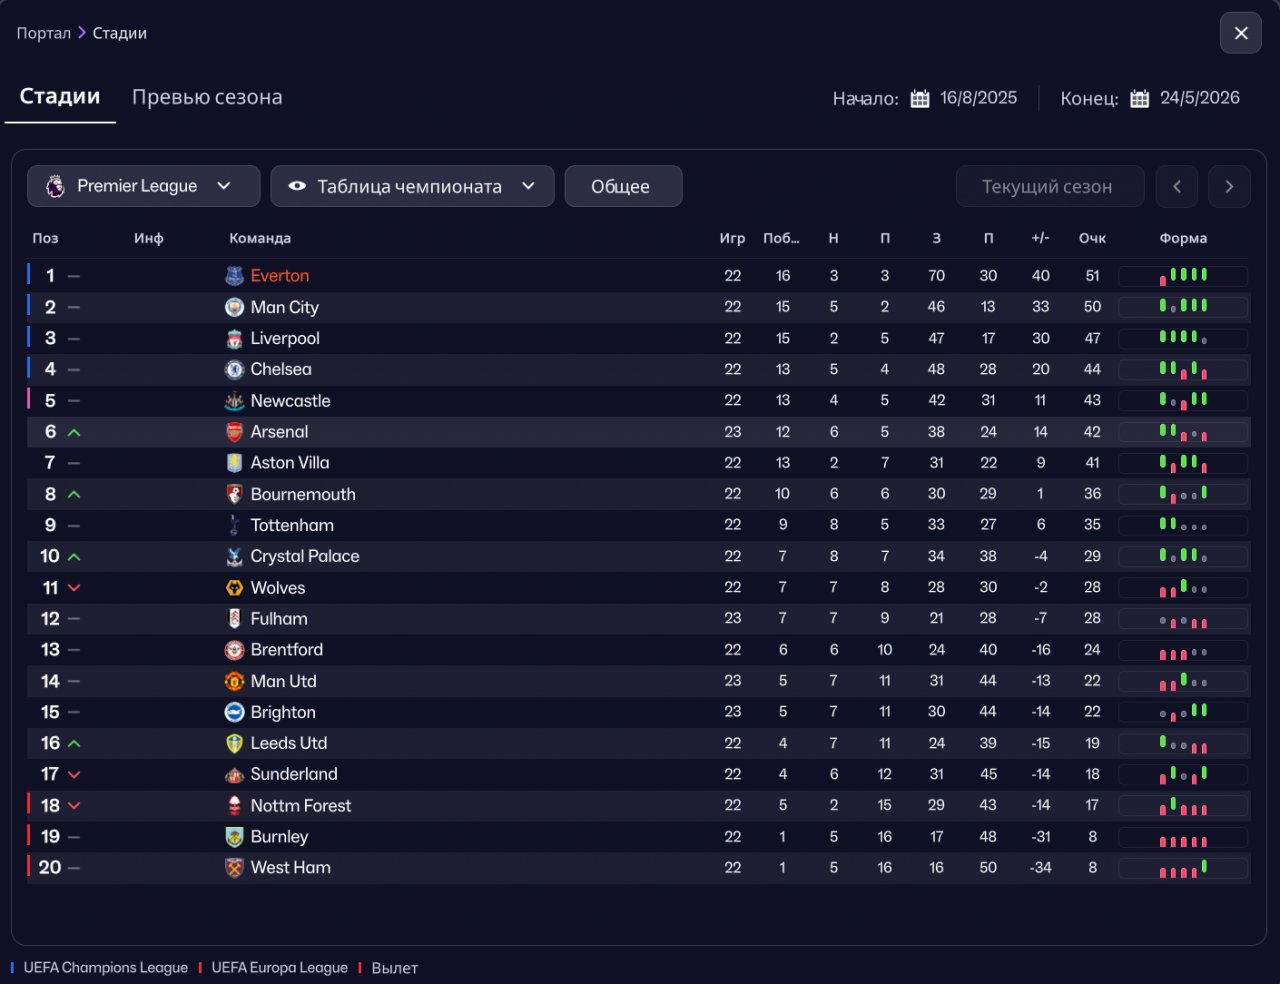Click the end date calendar icon
The width and height of the screenshot is (1280, 984).
point(1139,99)
